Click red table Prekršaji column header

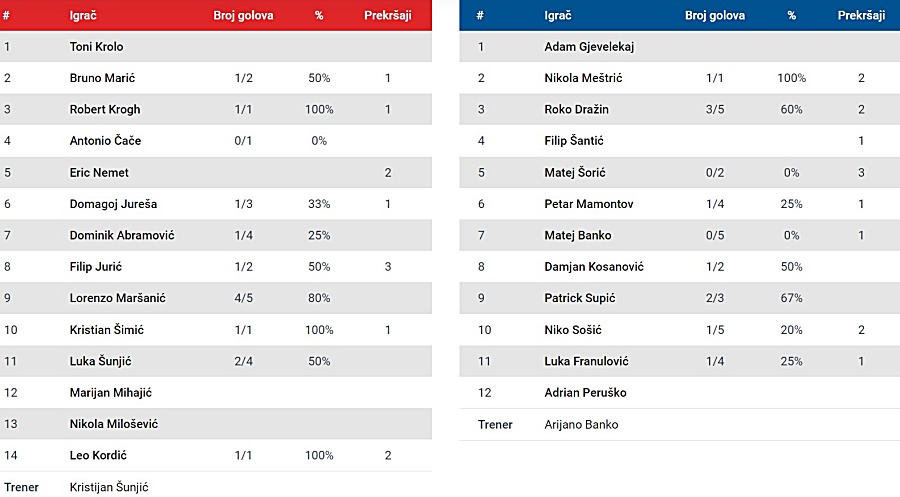pyautogui.click(x=388, y=15)
